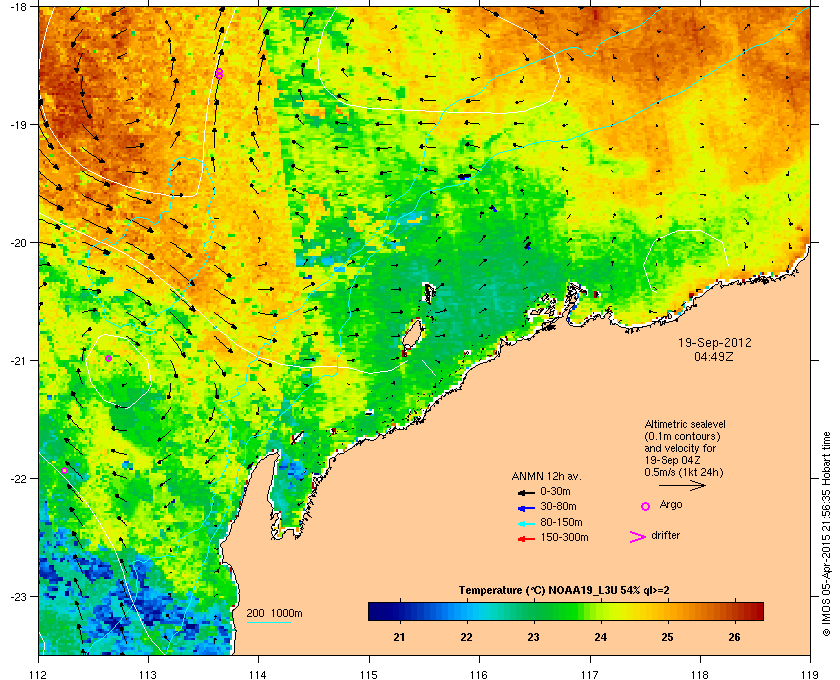Image resolution: width=840 pixels, height=680 pixels.
Task: Click the blue 30-80m arrow legend symbol
Action: 526,507
